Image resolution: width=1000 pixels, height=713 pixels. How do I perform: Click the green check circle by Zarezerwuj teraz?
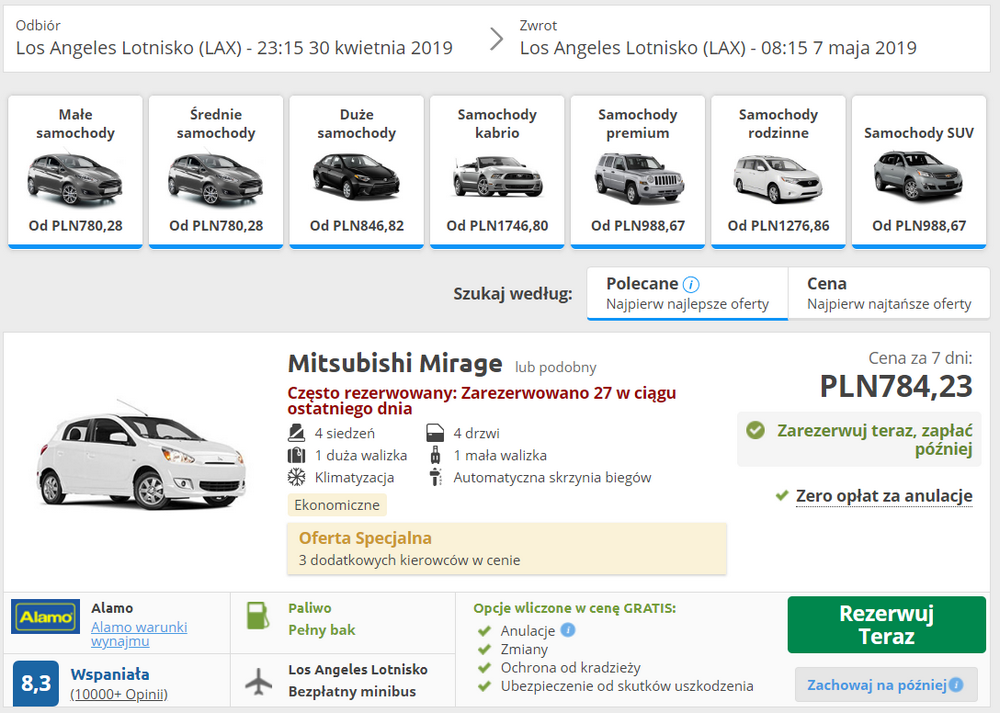(x=756, y=430)
